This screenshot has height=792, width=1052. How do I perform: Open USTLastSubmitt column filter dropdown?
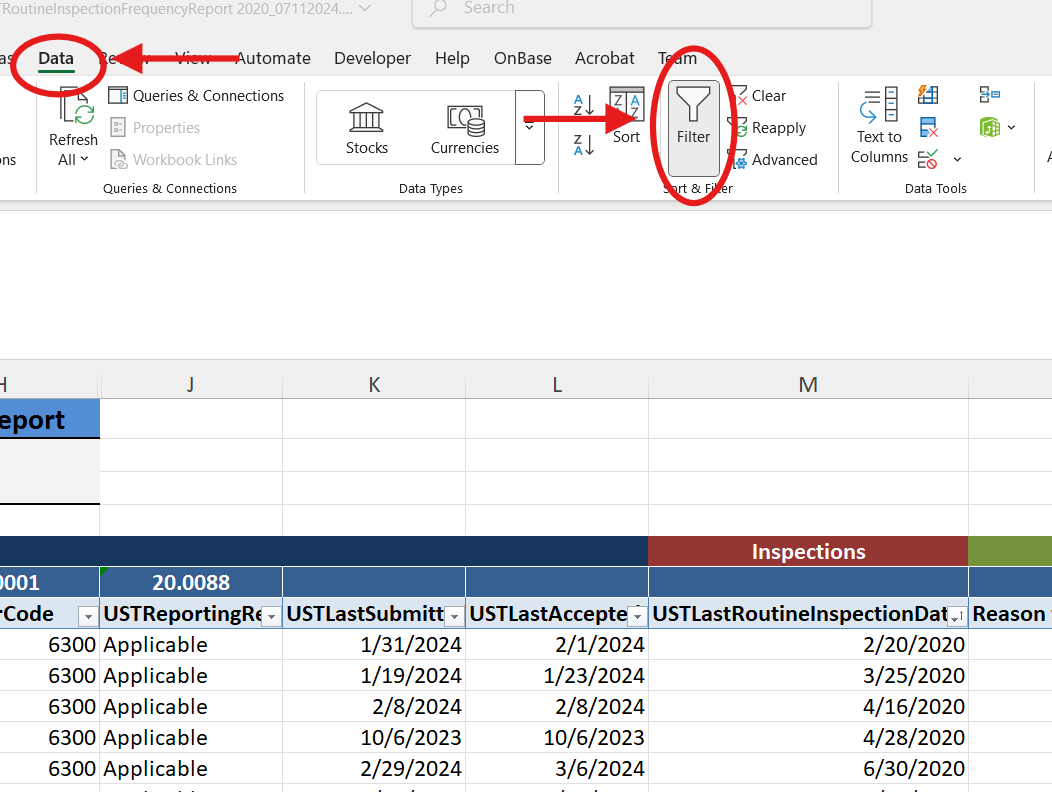[453, 617]
